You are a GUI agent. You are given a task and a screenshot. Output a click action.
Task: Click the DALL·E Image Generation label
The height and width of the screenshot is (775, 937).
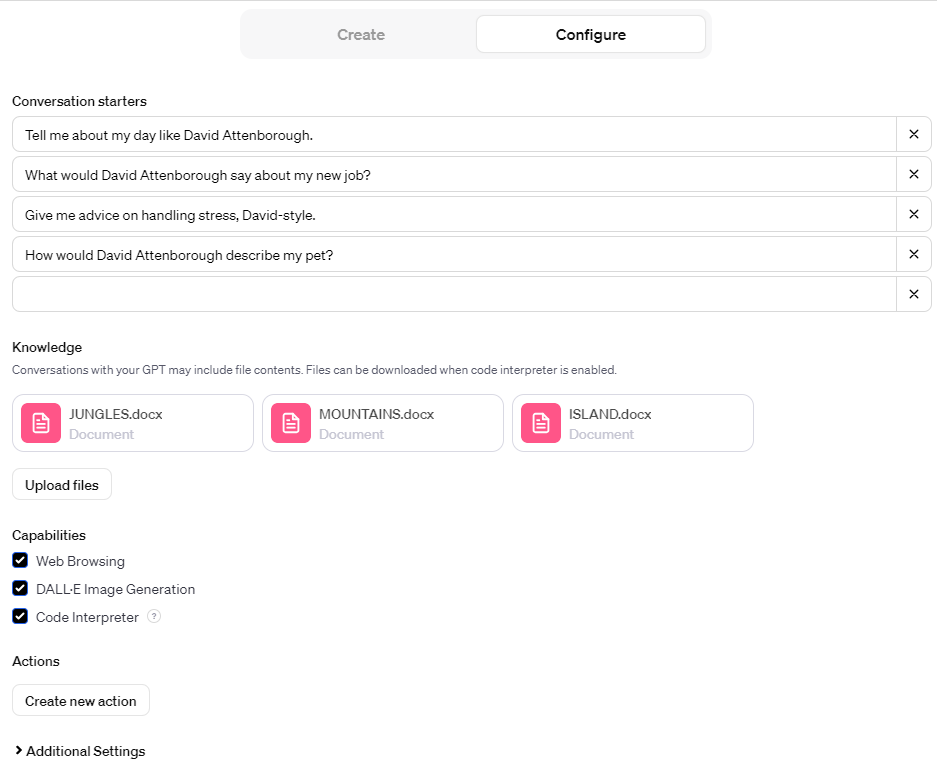pos(115,589)
